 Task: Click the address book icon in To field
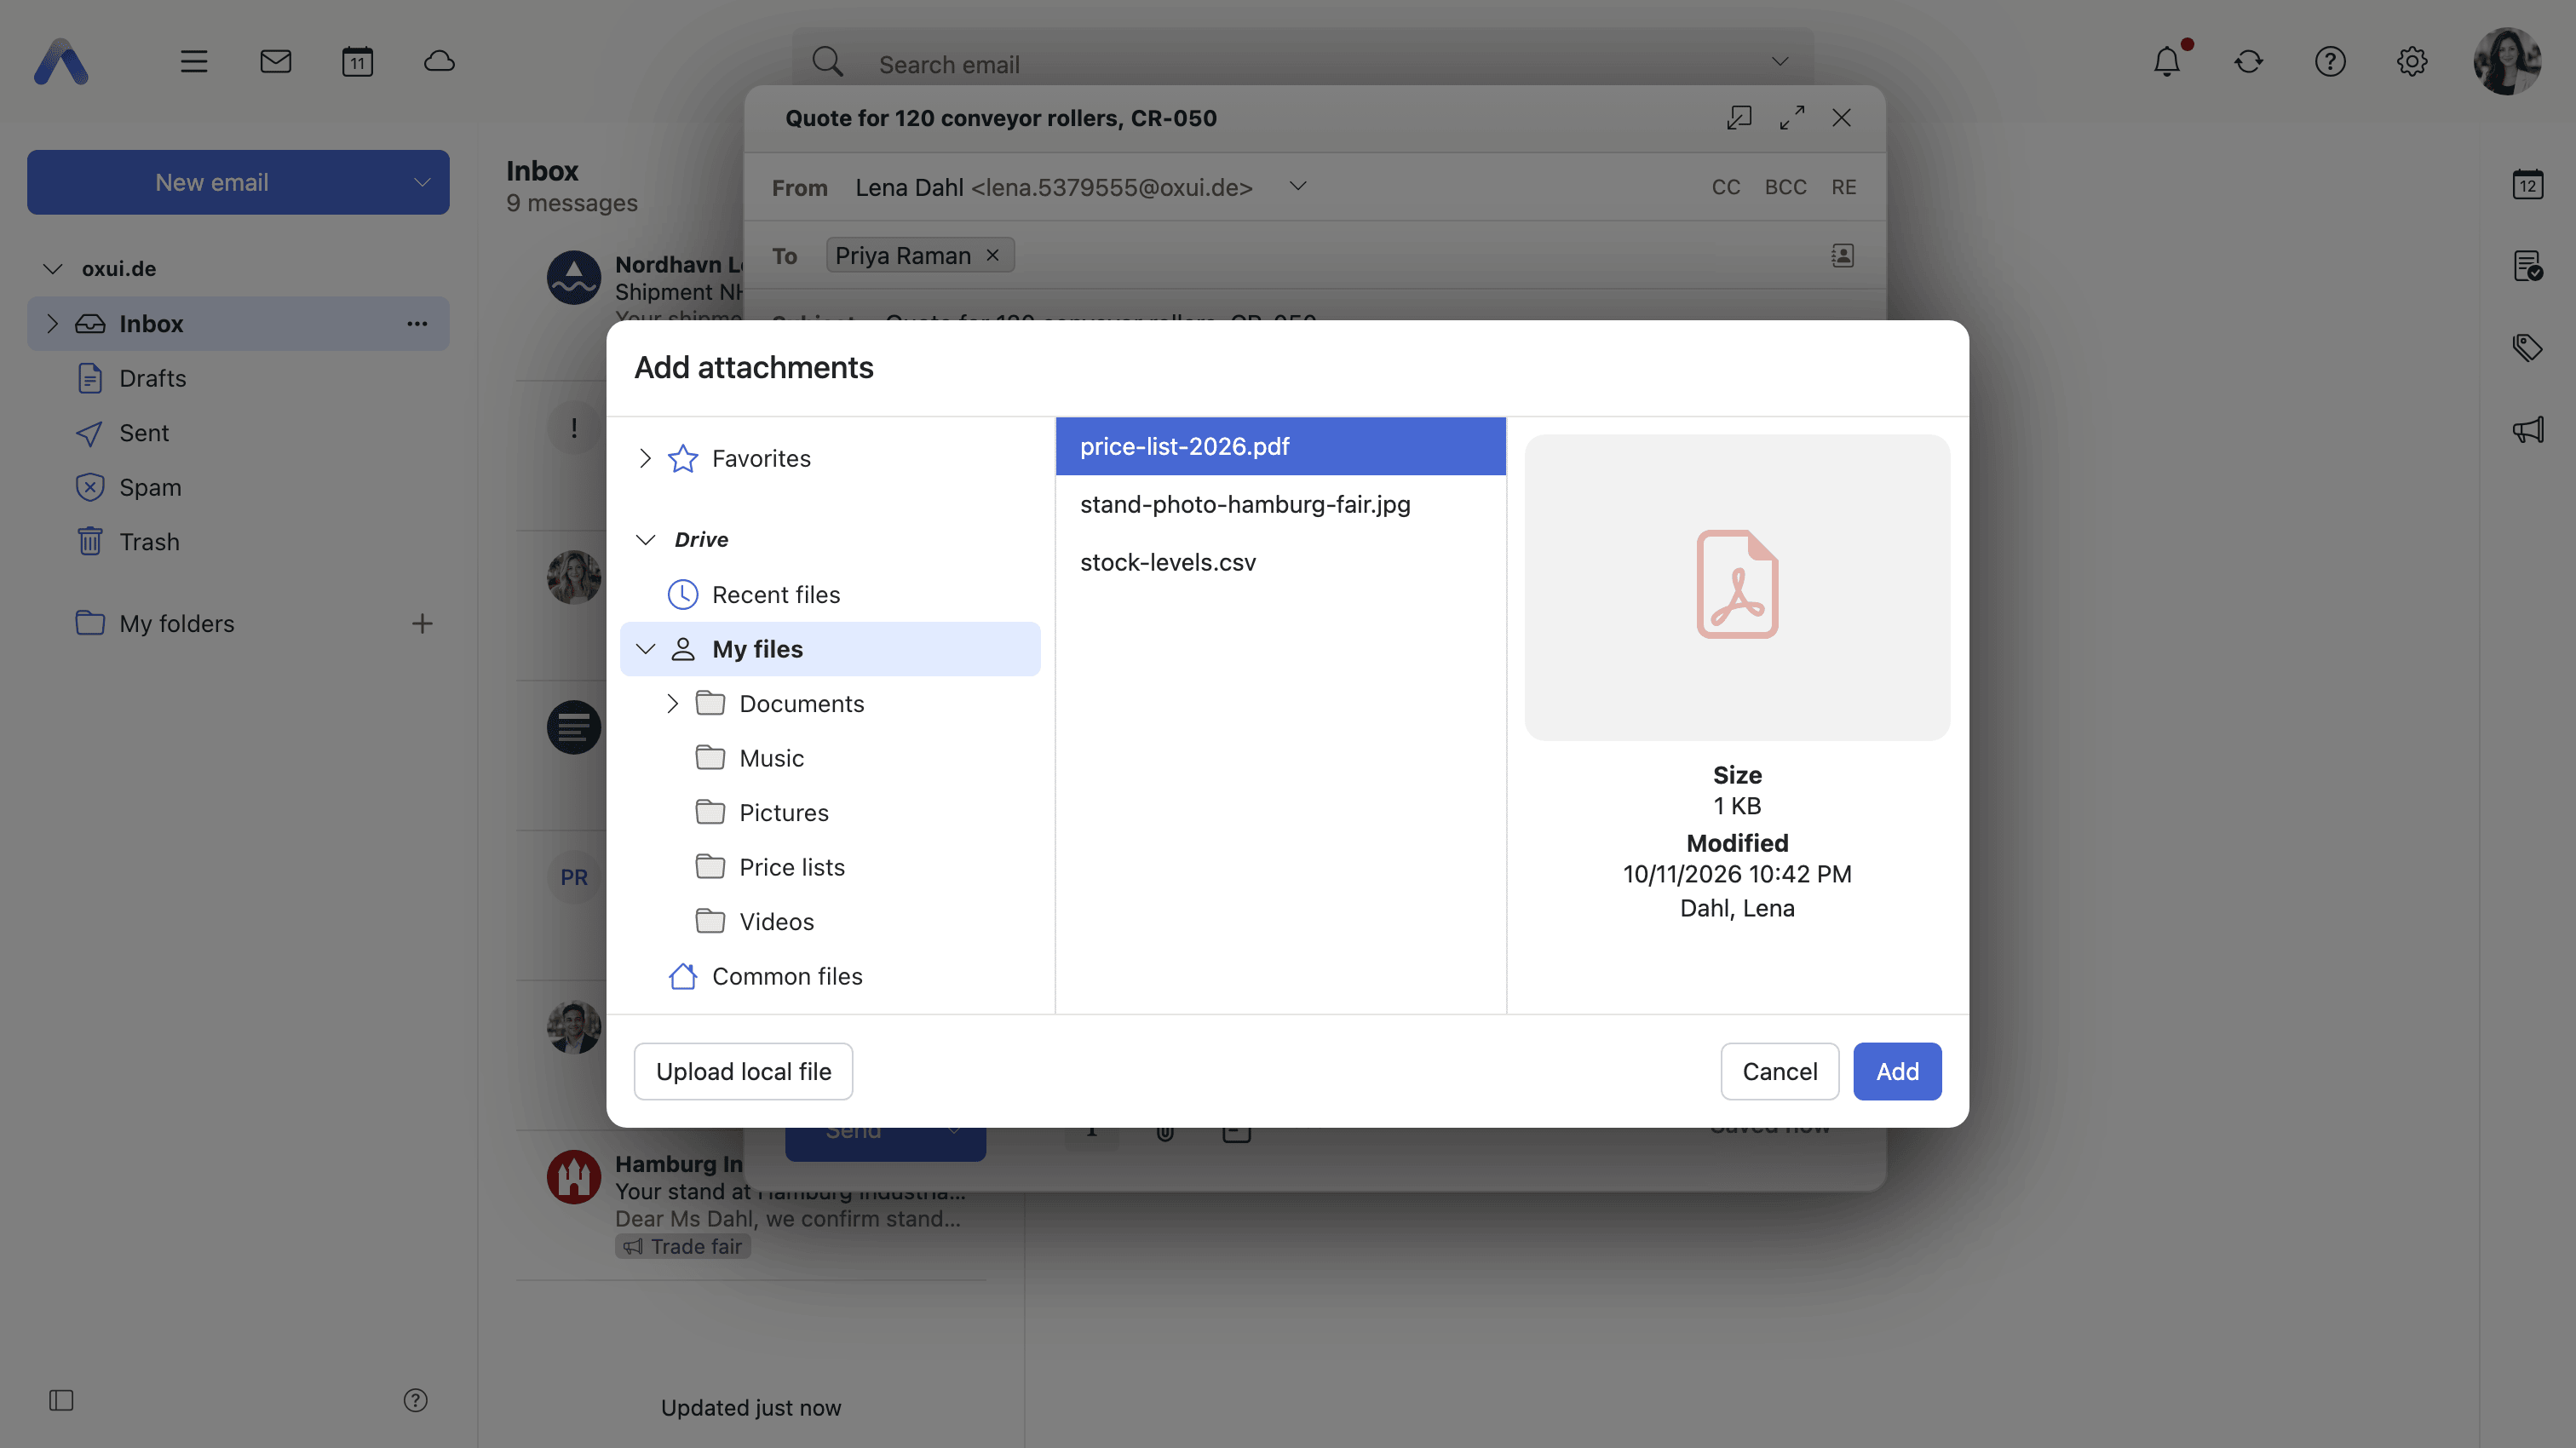pos(1842,255)
